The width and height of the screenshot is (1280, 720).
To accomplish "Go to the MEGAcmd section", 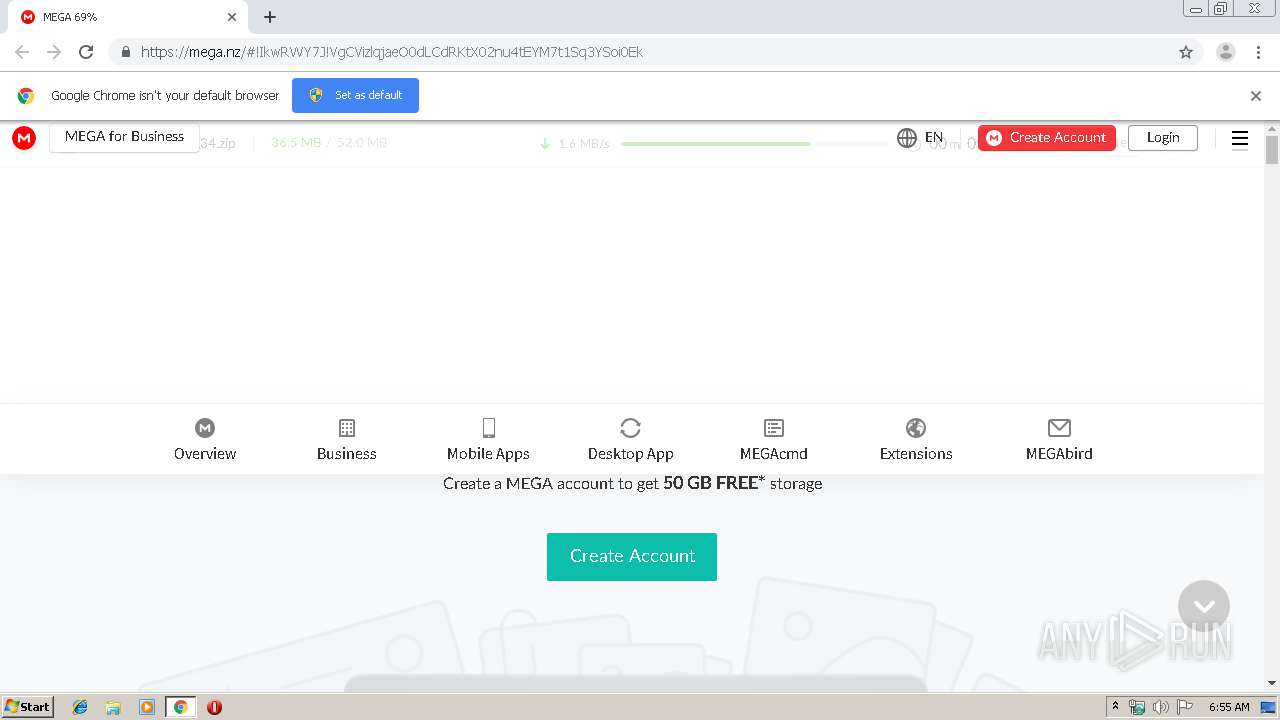I will point(774,440).
